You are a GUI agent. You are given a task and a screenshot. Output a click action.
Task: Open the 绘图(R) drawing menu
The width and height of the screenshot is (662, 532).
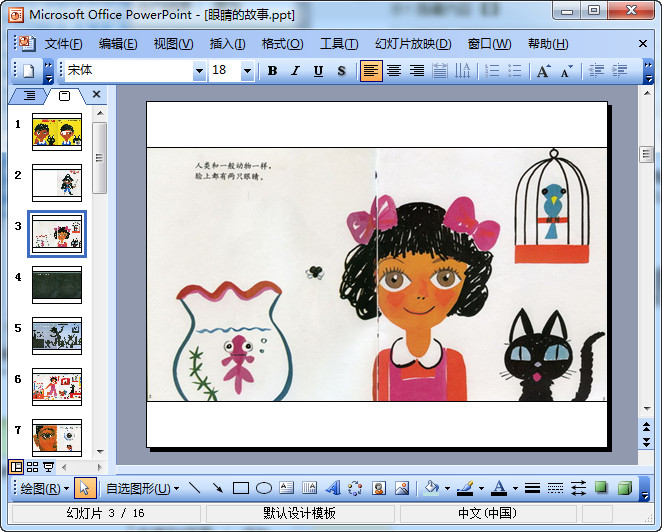[x=44, y=489]
